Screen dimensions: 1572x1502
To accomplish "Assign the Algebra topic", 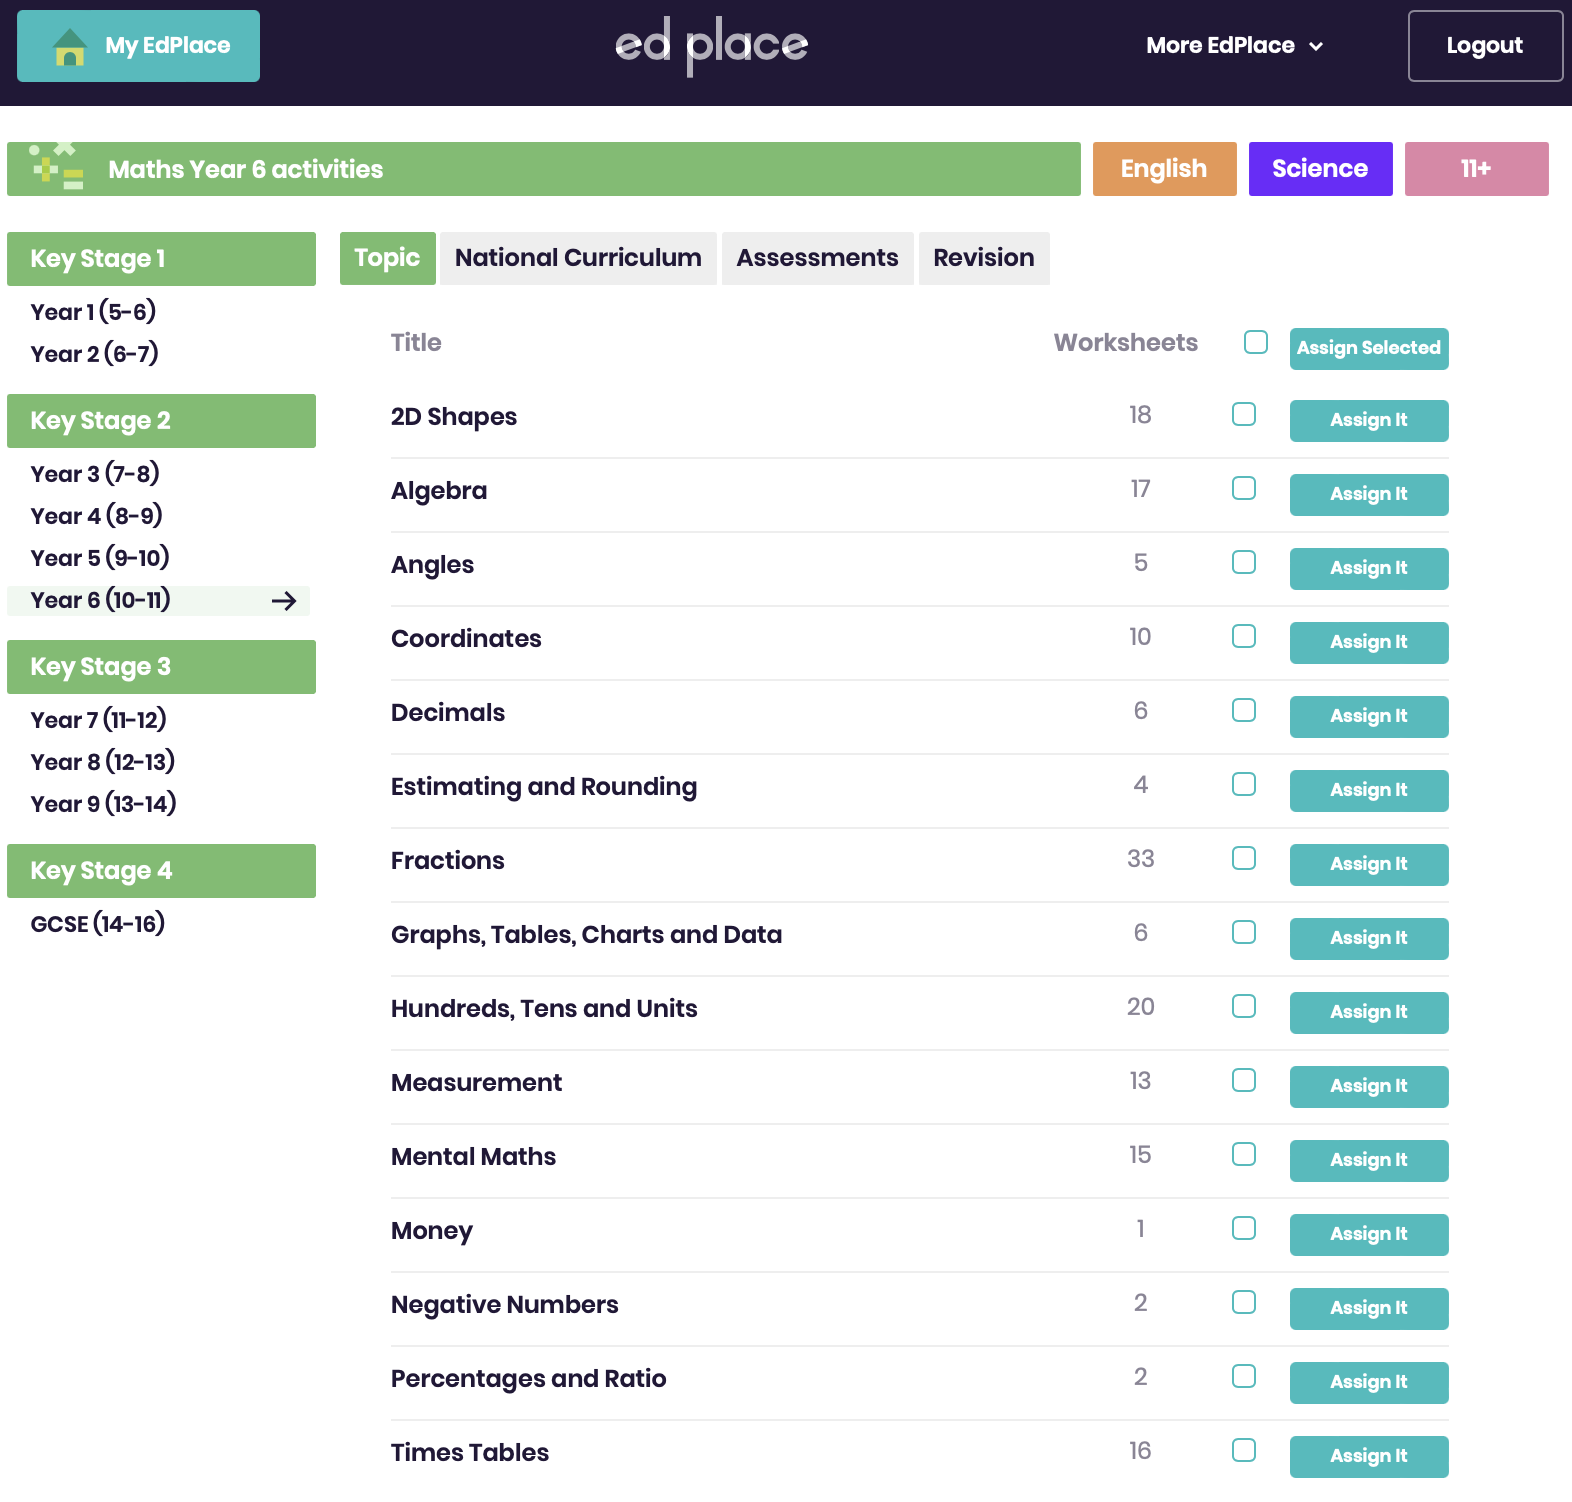I will 1369,495.
